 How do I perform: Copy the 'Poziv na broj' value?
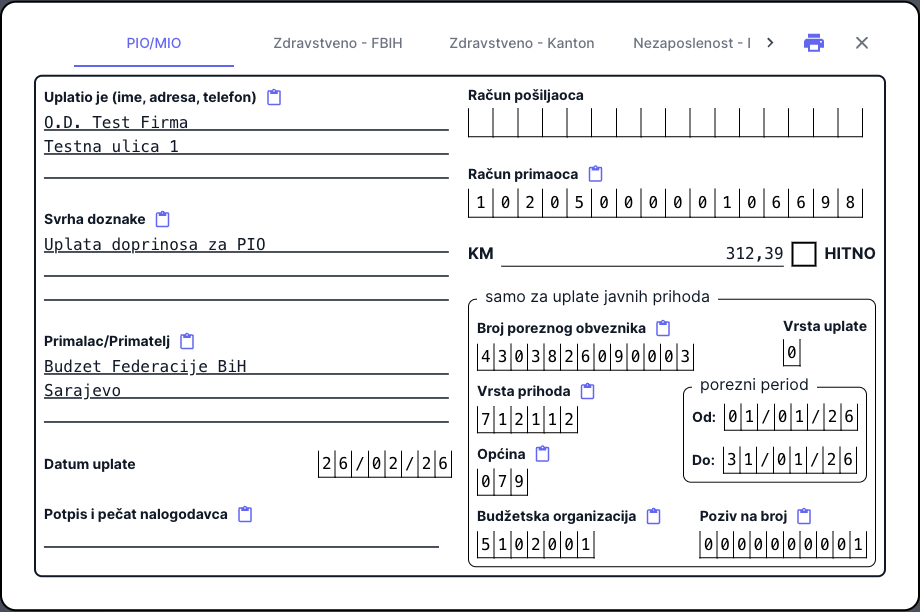click(804, 517)
